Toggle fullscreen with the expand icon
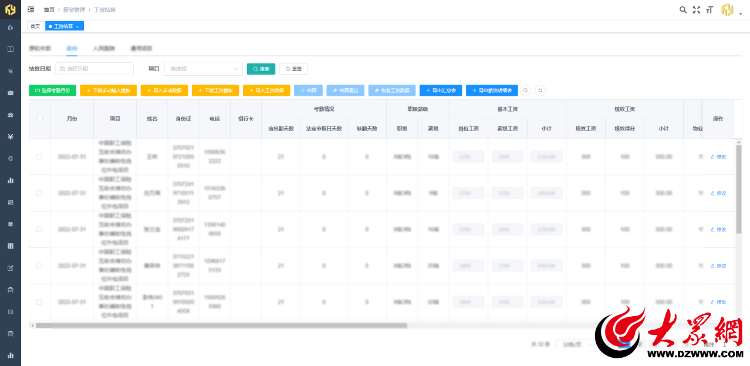 pos(696,10)
